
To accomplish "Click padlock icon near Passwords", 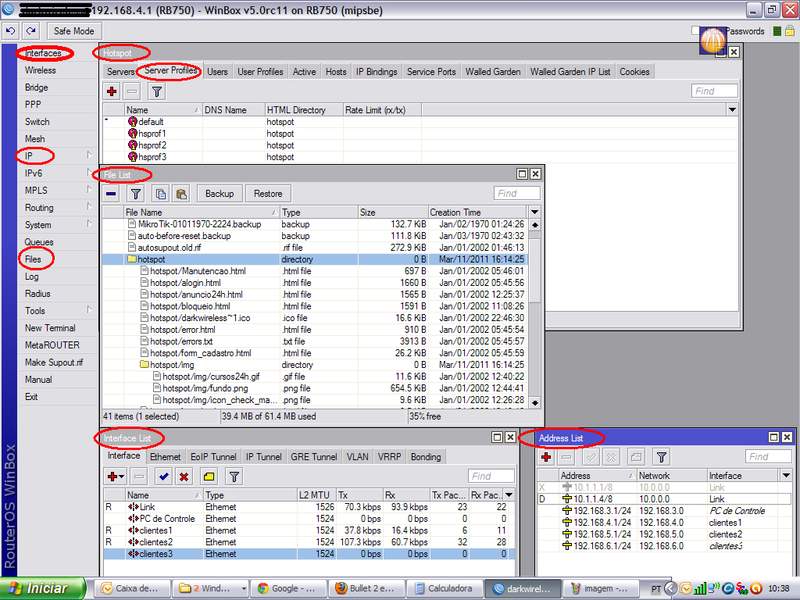I will 789,31.
